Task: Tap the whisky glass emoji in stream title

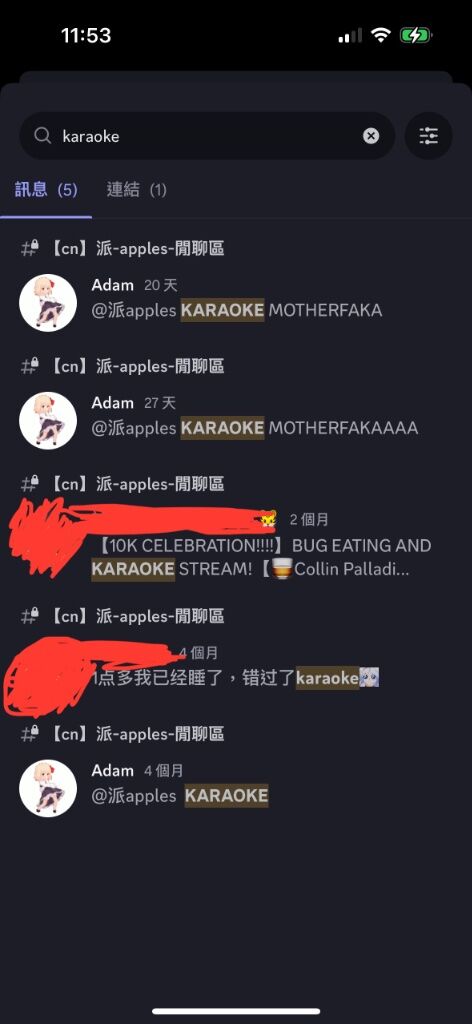Action: 281,569
